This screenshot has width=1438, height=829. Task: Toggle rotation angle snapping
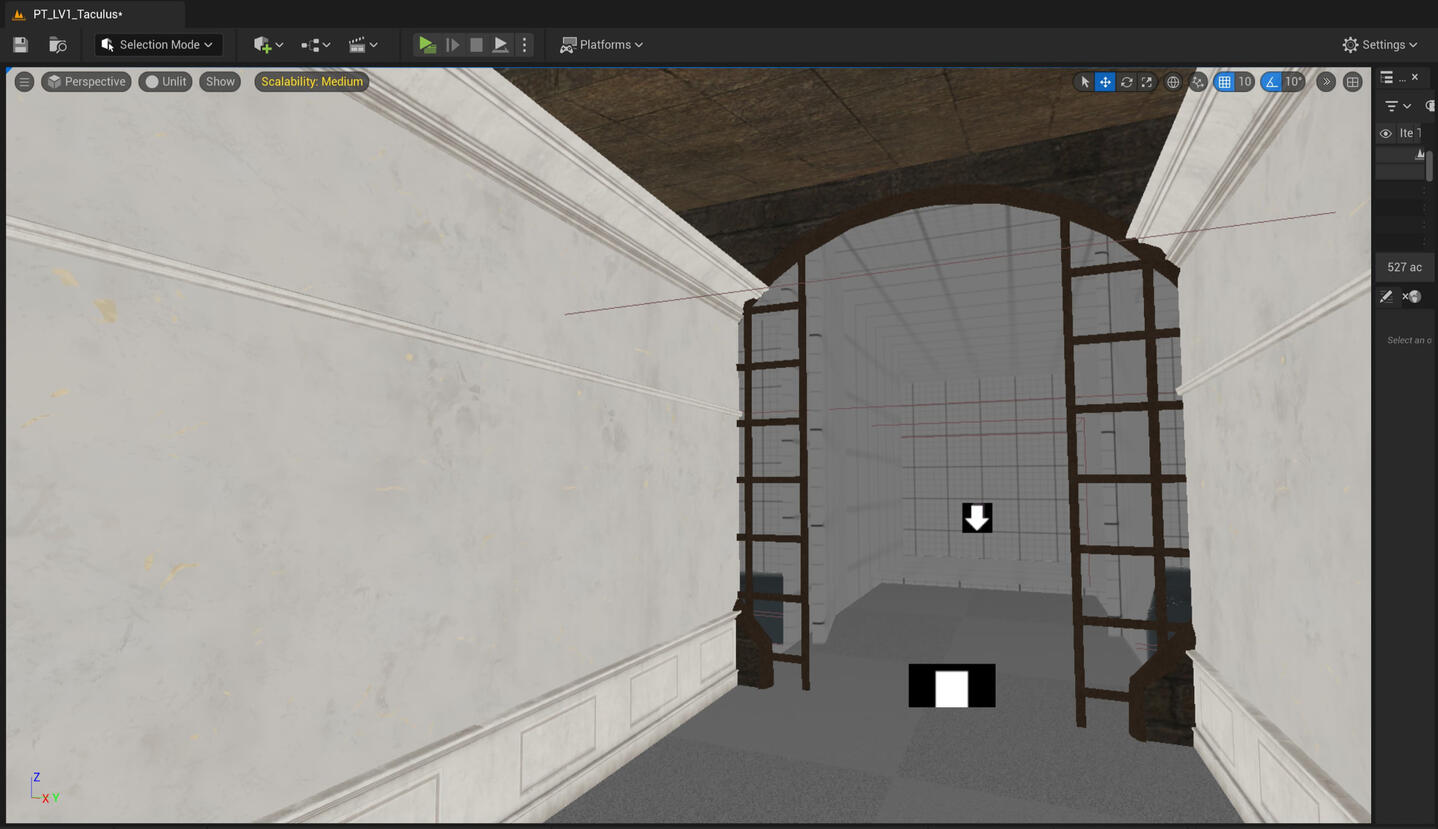(1271, 82)
